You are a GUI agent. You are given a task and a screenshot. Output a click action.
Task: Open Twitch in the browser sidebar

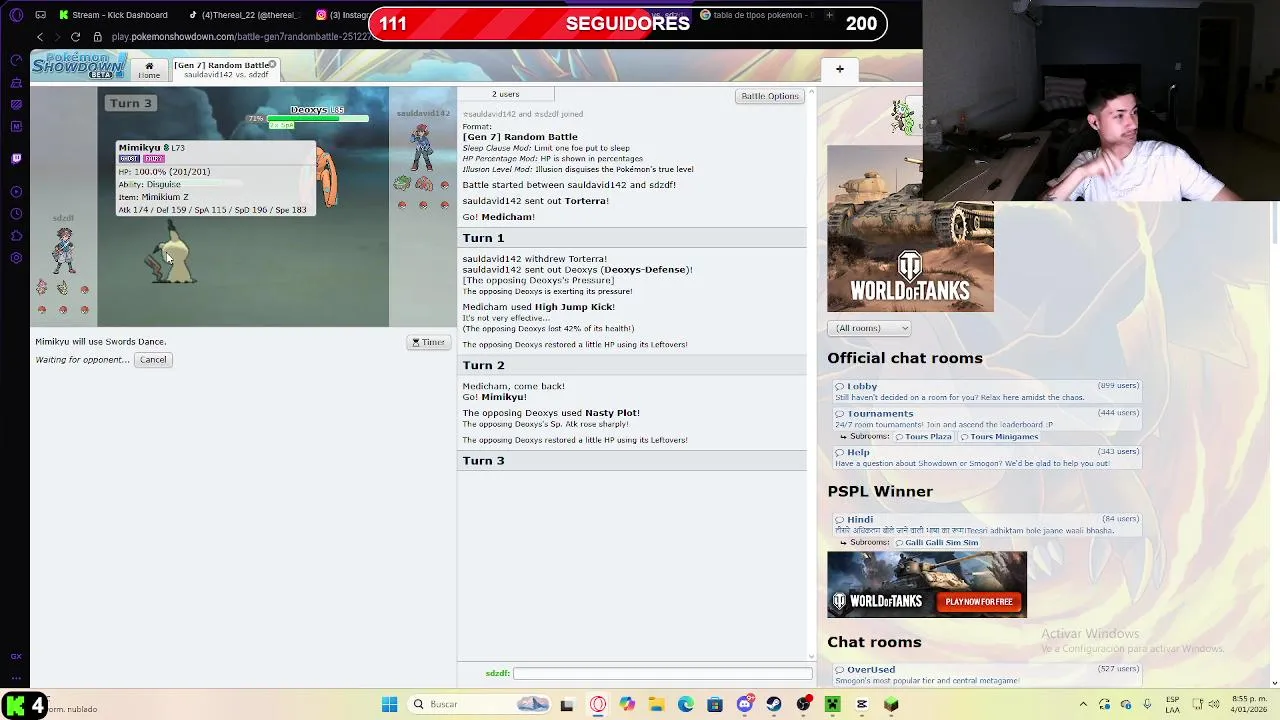16,158
